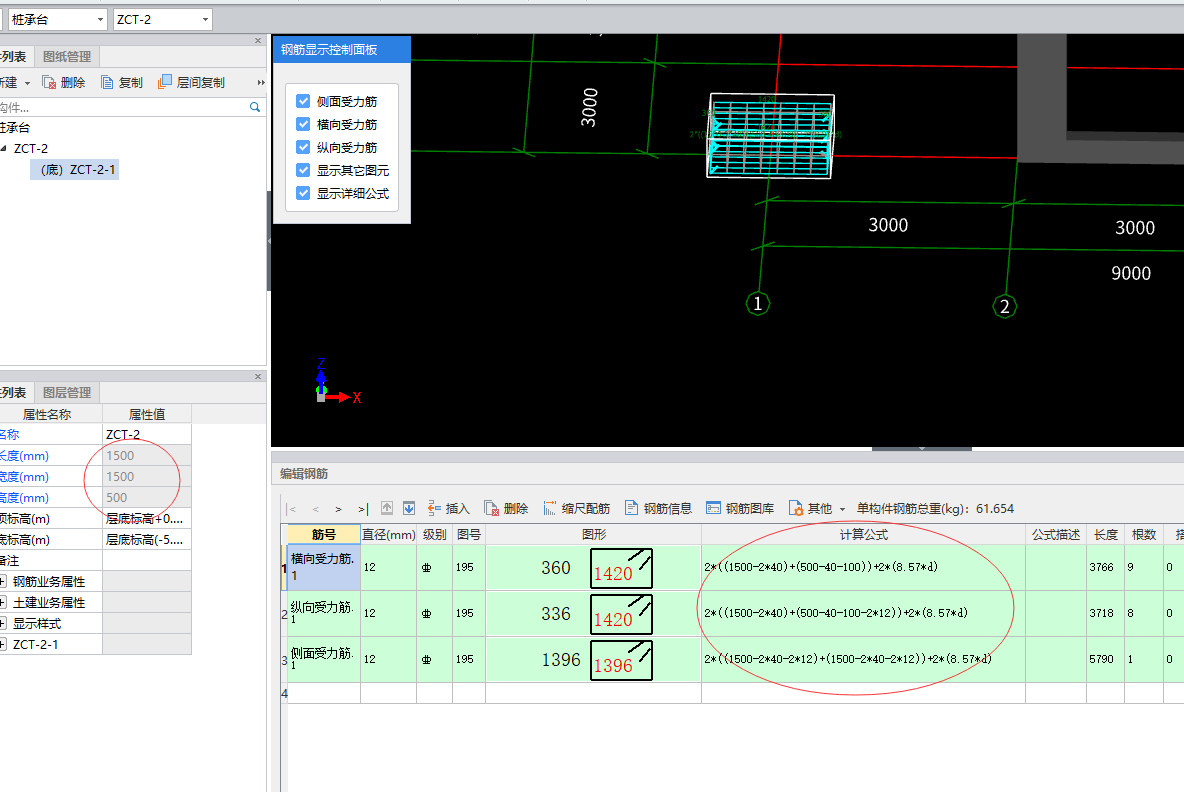The image size is (1184, 792).
Task: Go to previous rebar record
Action: (x=316, y=509)
